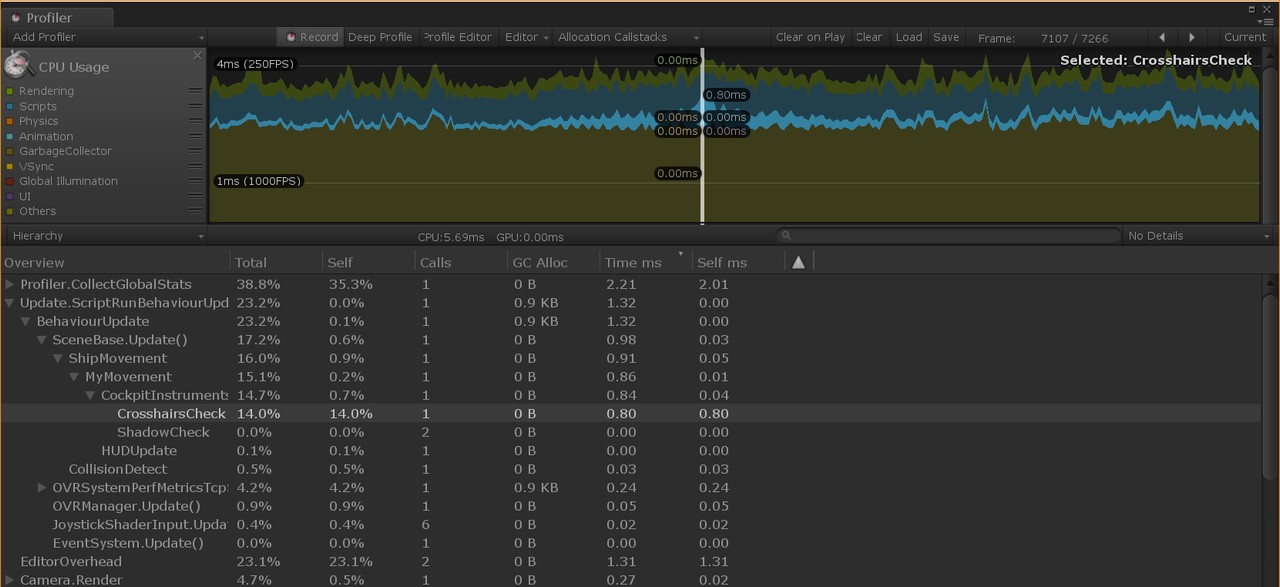Enable Deep Profile mode

380,37
